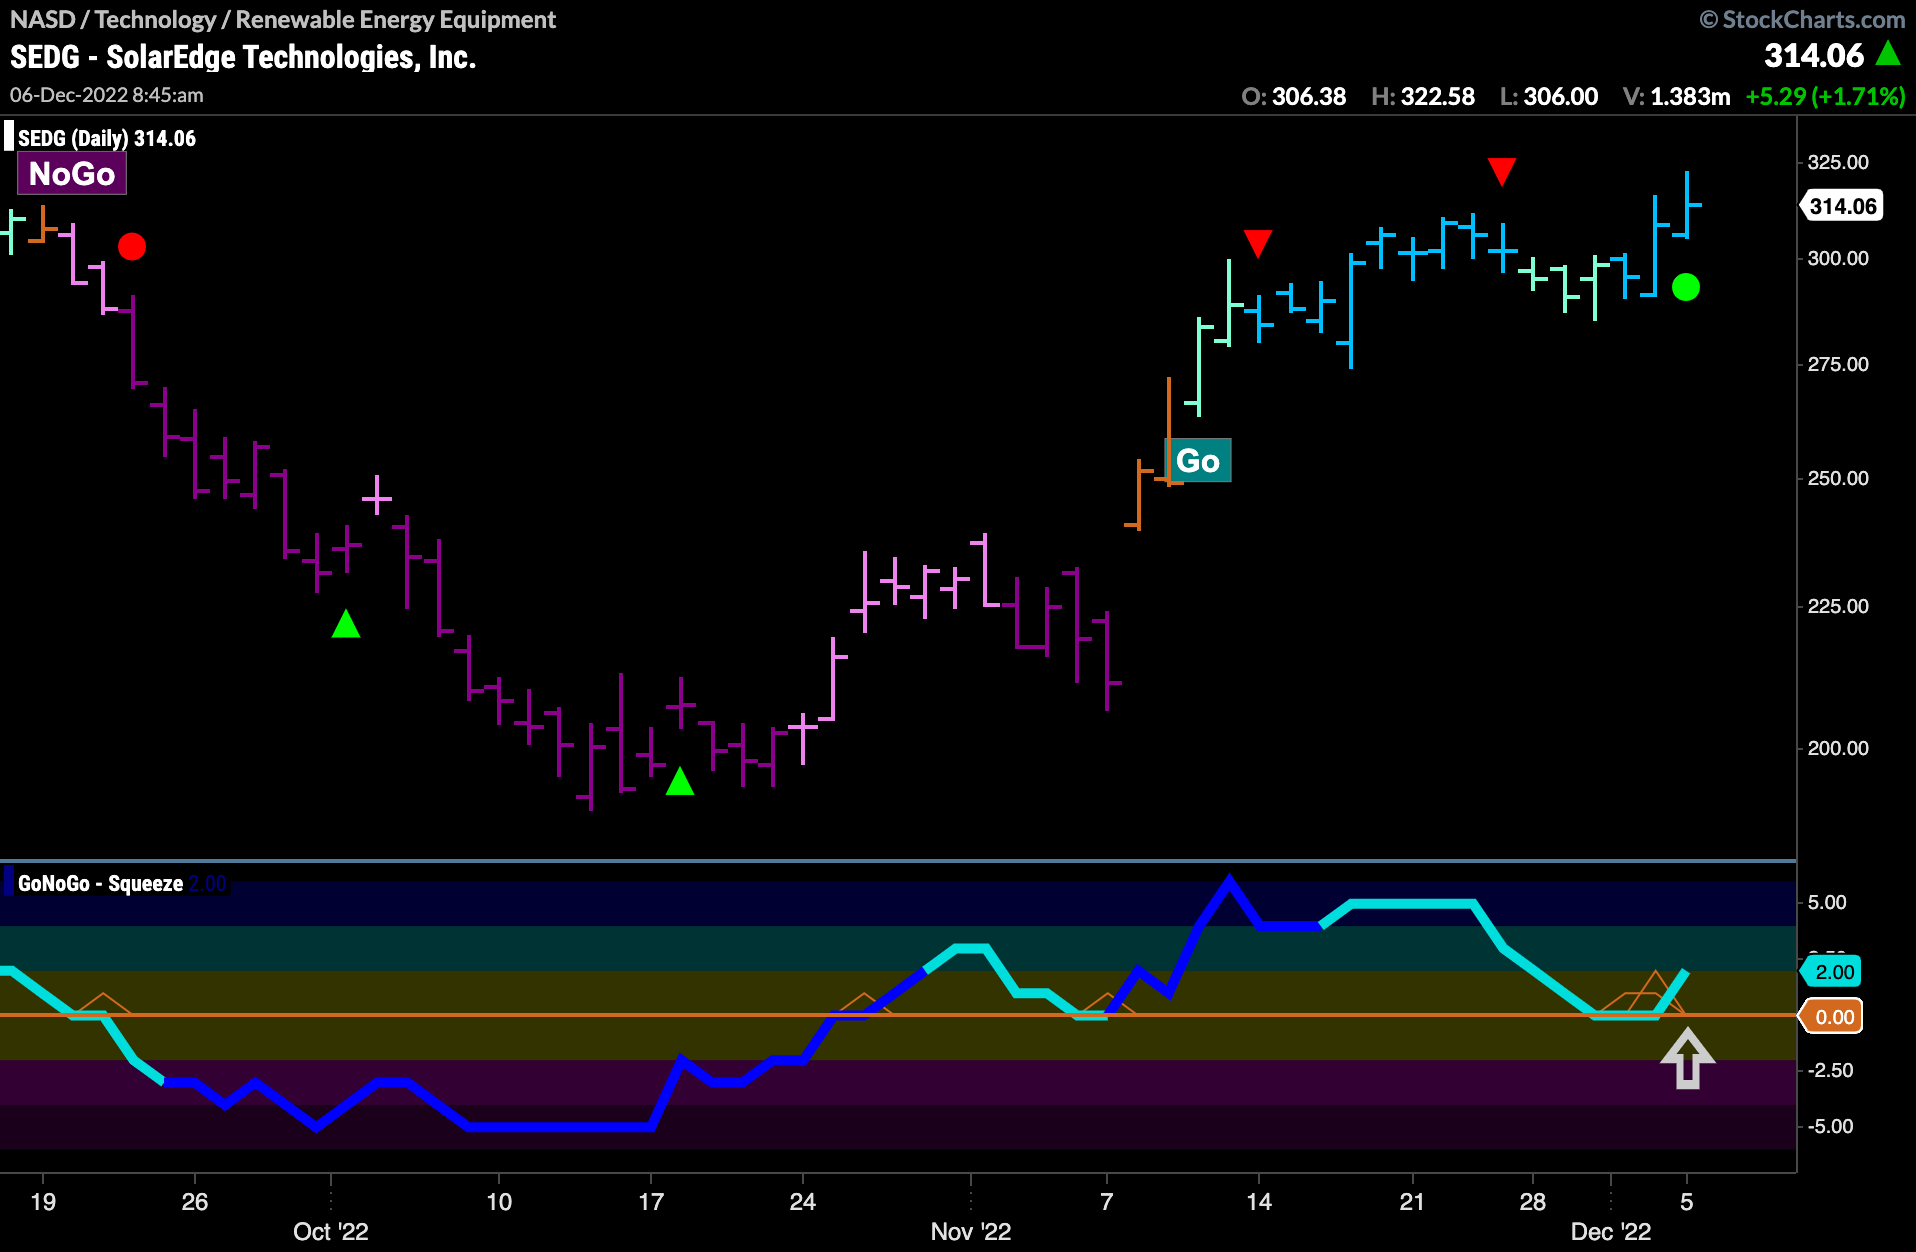The height and width of the screenshot is (1252, 1916).
Task: Click the large 314.06 last price at the top right
Action: 1814,55
